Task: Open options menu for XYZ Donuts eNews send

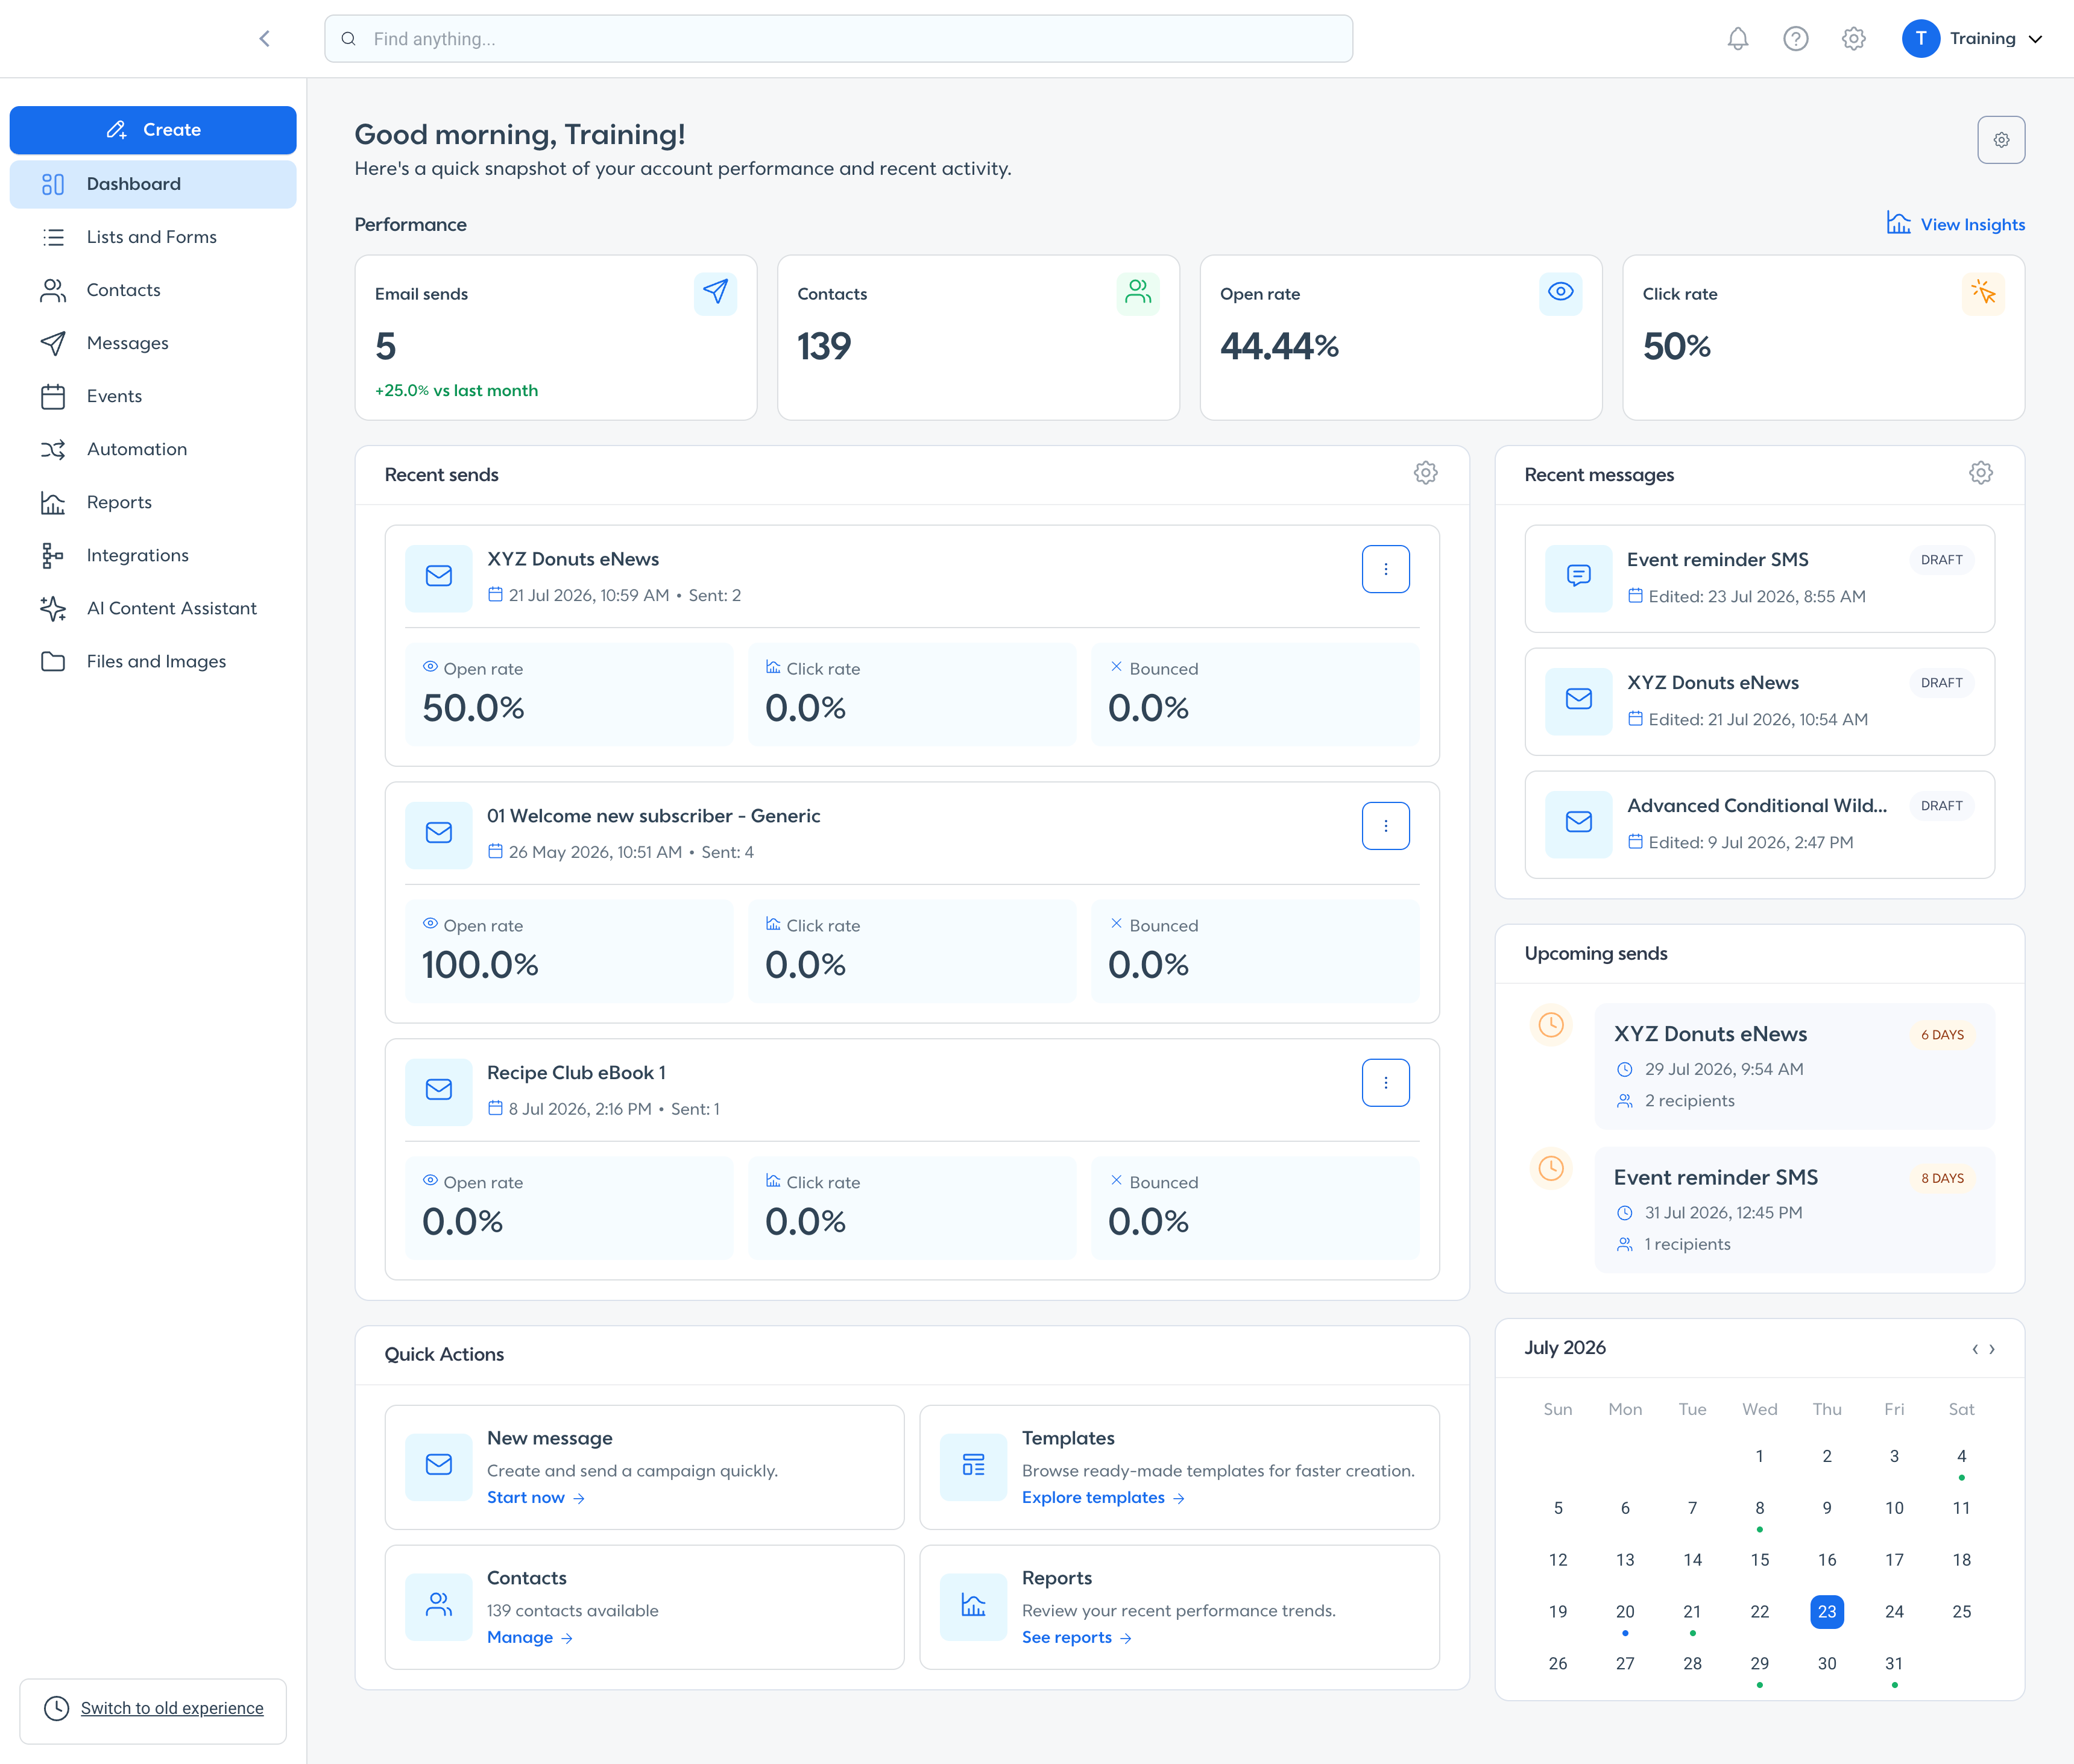Action: click(x=1386, y=569)
